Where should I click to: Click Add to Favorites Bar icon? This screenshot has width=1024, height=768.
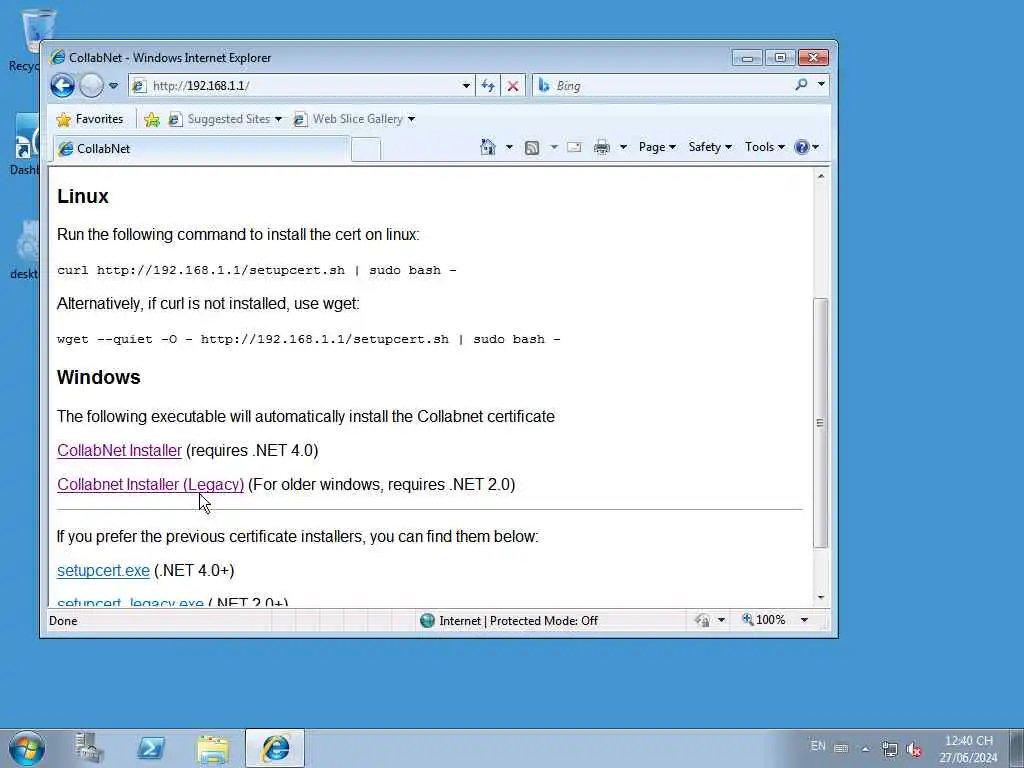click(x=152, y=119)
